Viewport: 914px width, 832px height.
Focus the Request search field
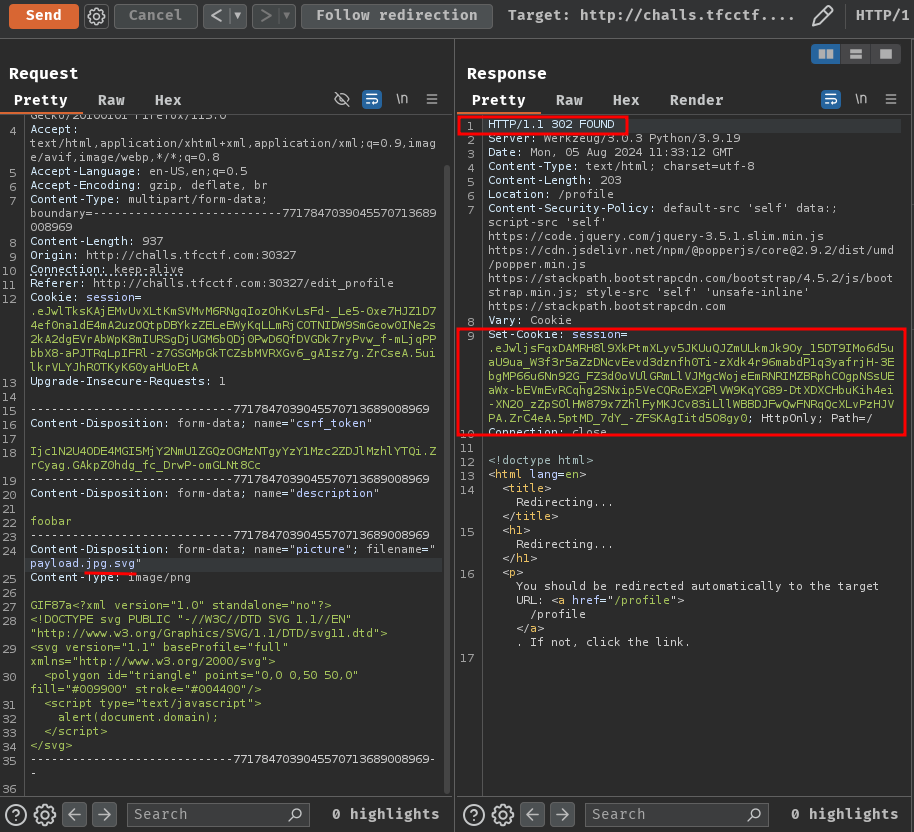coord(218,815)
